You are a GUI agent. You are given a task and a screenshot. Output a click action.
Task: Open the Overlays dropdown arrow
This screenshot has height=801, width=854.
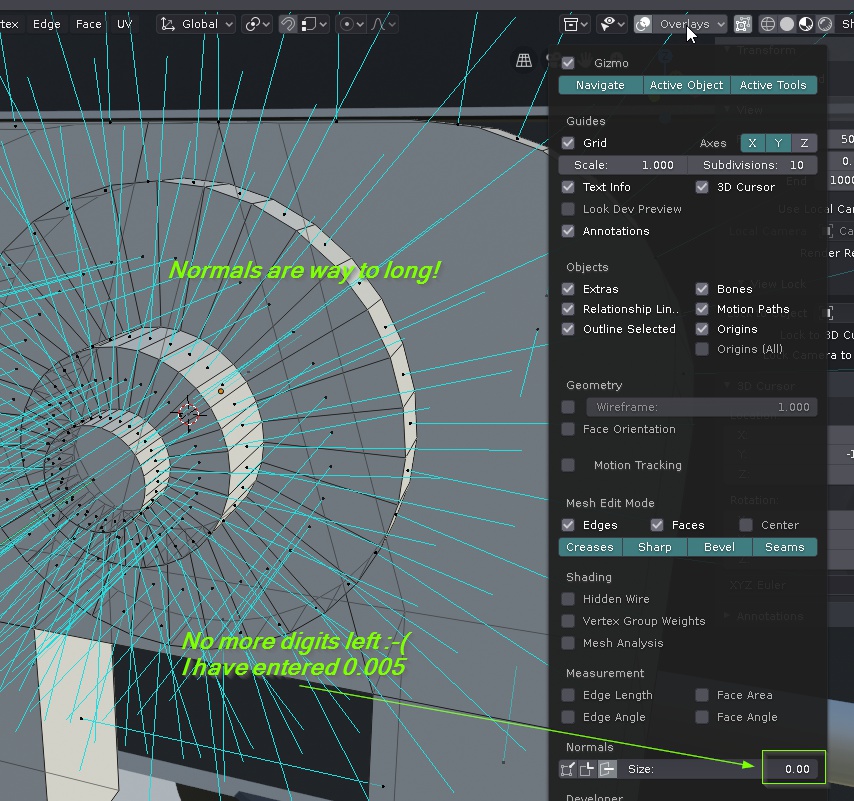coord(721,25)
